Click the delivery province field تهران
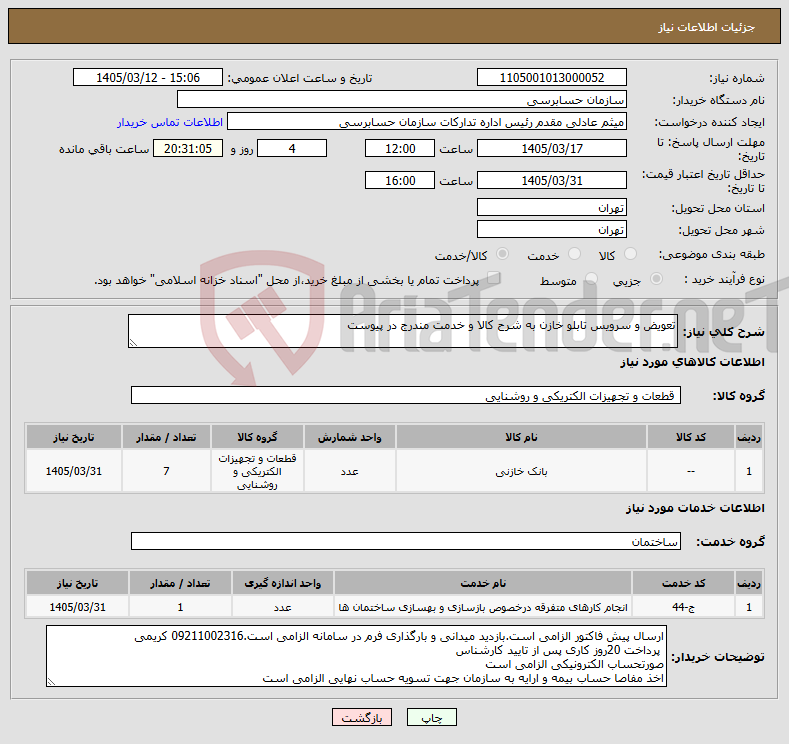 pyautogui.click(x=551, y=207)
